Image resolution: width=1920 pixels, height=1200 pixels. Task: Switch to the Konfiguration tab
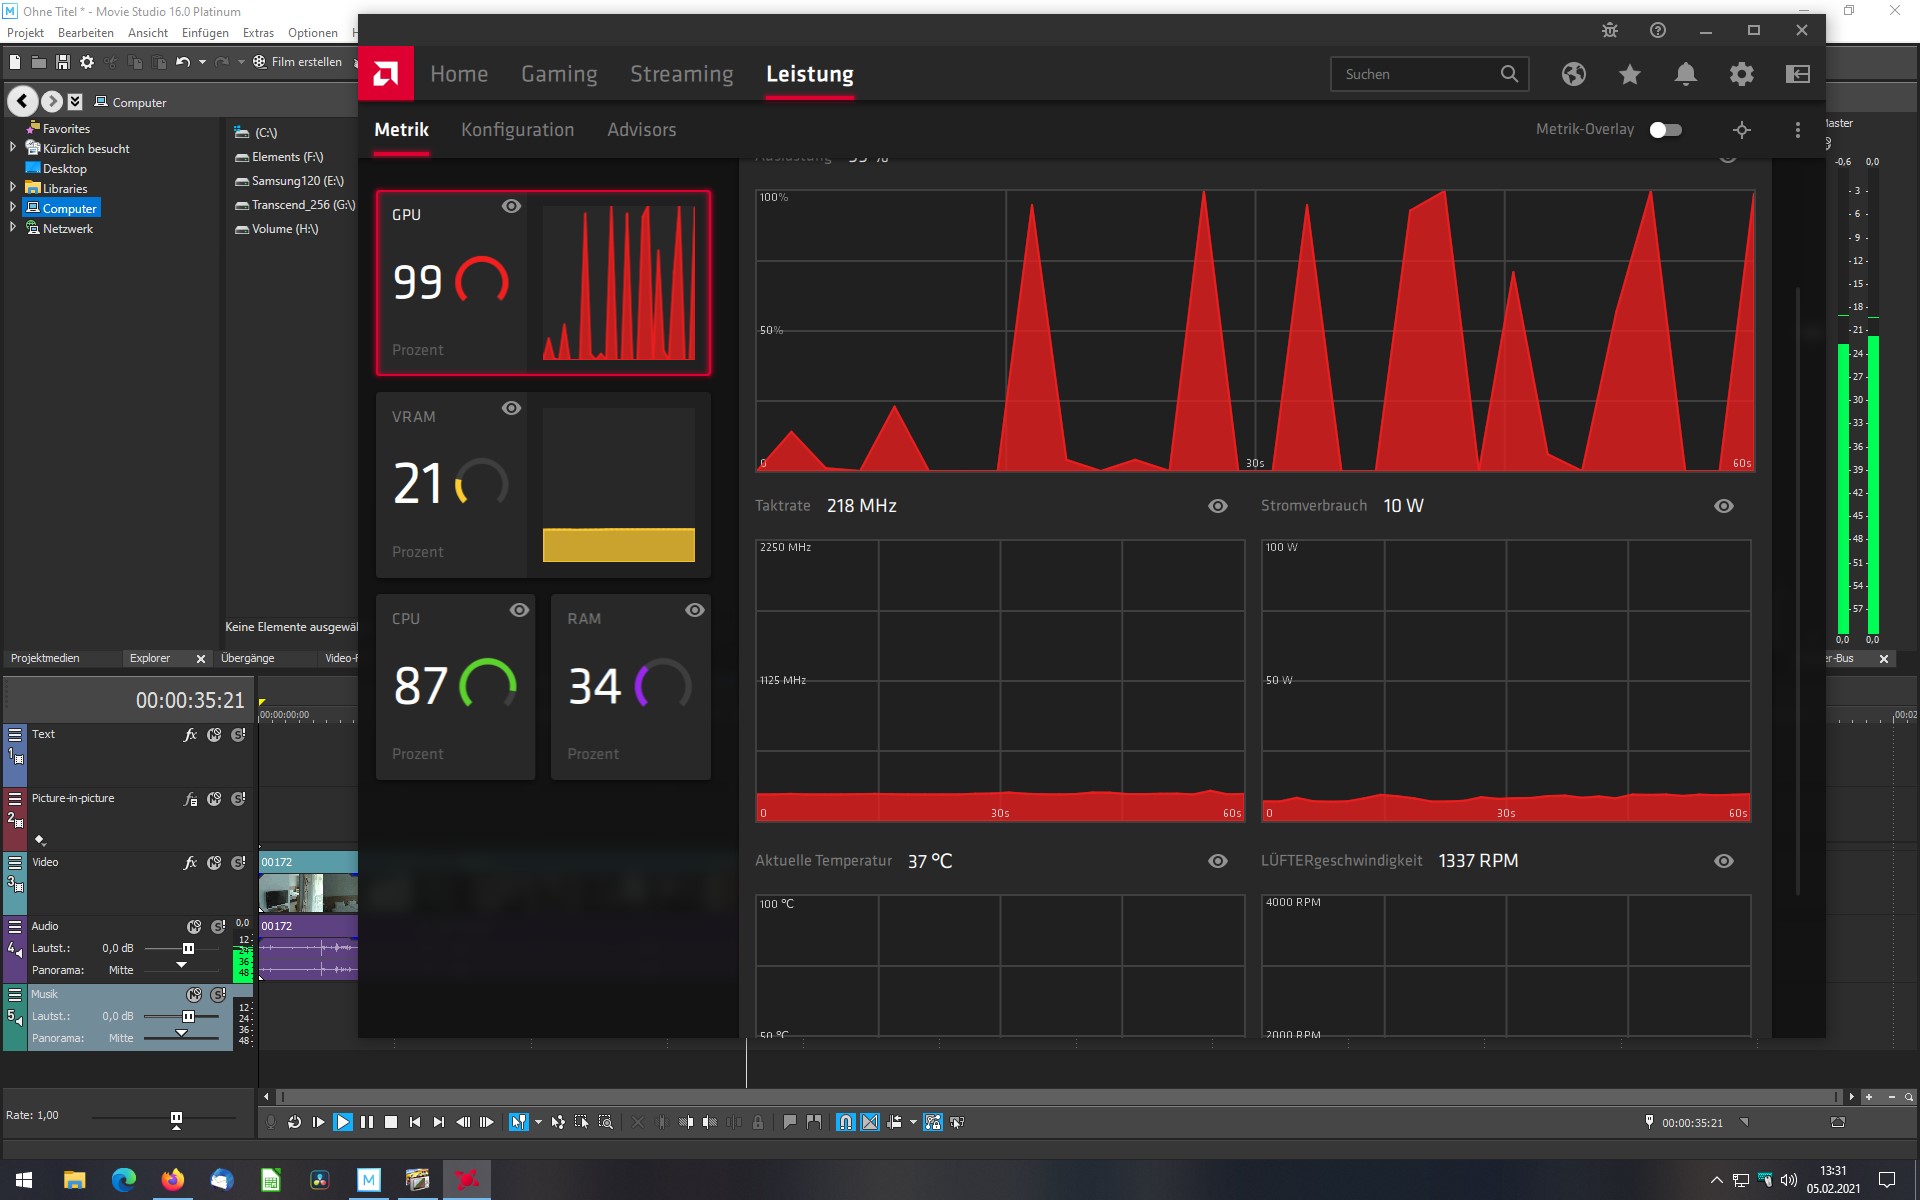tap(517, 130)
